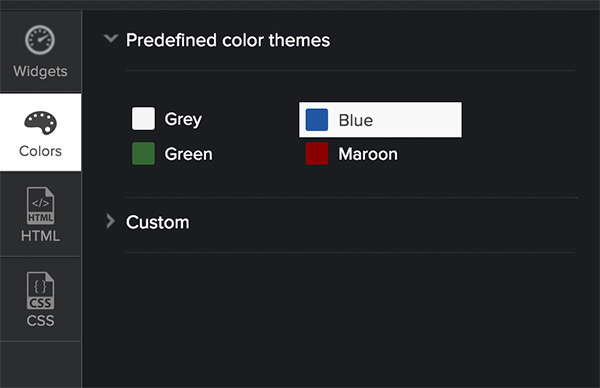Choose the Maroon theme label

(368, 154)
